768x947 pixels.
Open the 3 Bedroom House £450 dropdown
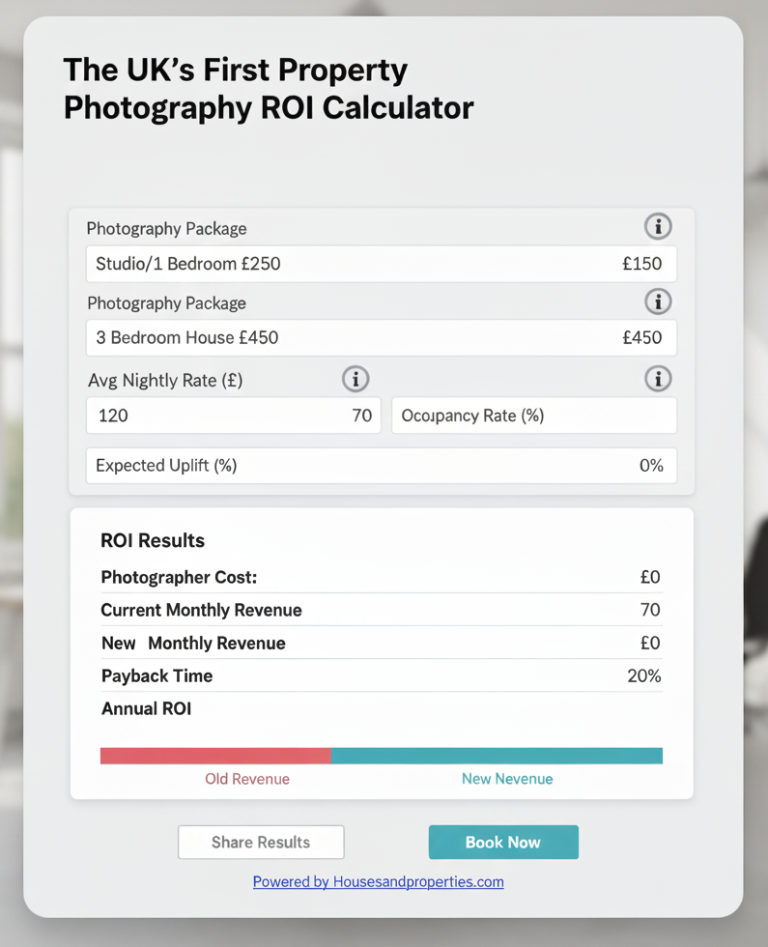click(380, 338)
